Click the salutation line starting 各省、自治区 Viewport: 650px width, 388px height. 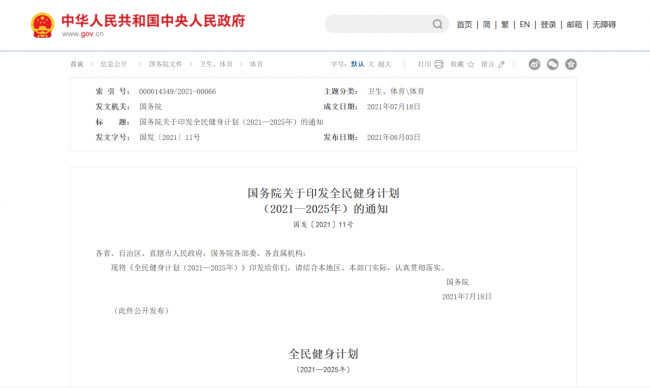[201, 253]
